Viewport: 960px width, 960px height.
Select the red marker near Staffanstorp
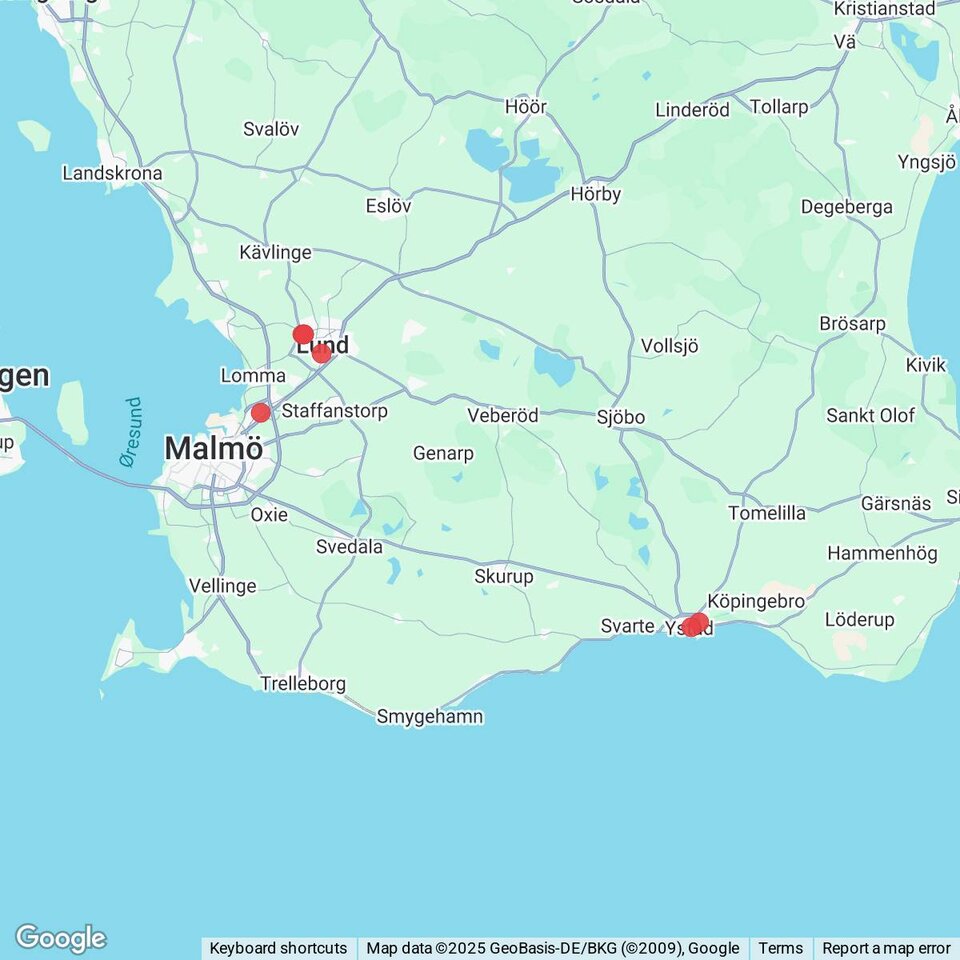click(x=261, y=413)
